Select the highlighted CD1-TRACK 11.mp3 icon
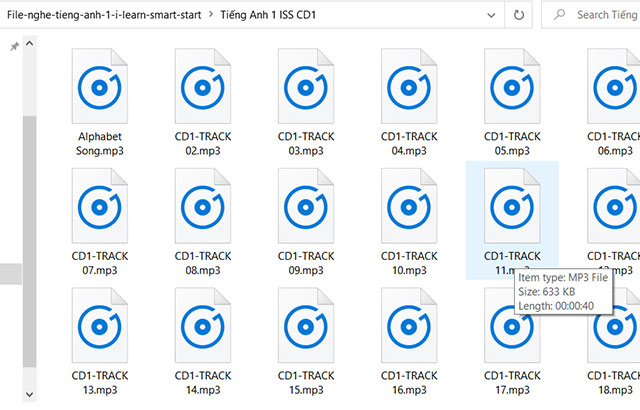The height and width of the screenshot is (410, 640). click(512, 205)
